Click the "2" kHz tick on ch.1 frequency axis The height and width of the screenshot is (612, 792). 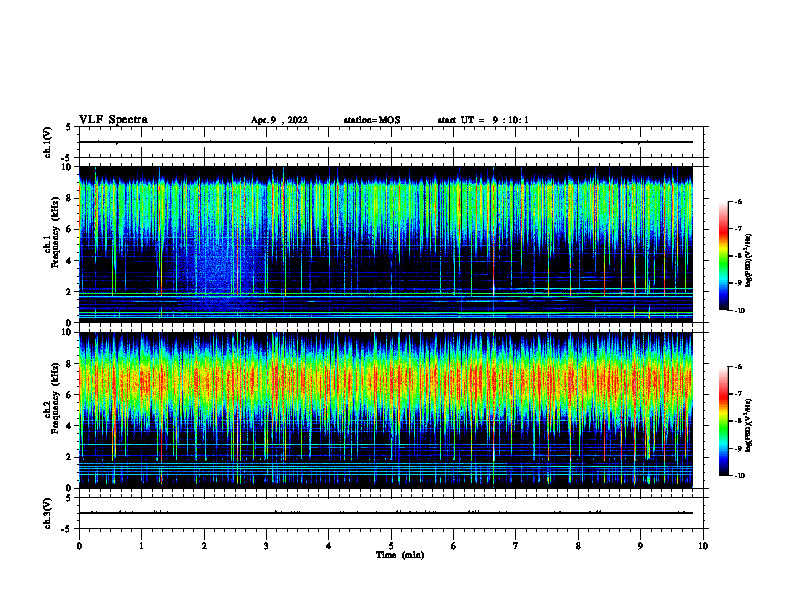(70, 292)
